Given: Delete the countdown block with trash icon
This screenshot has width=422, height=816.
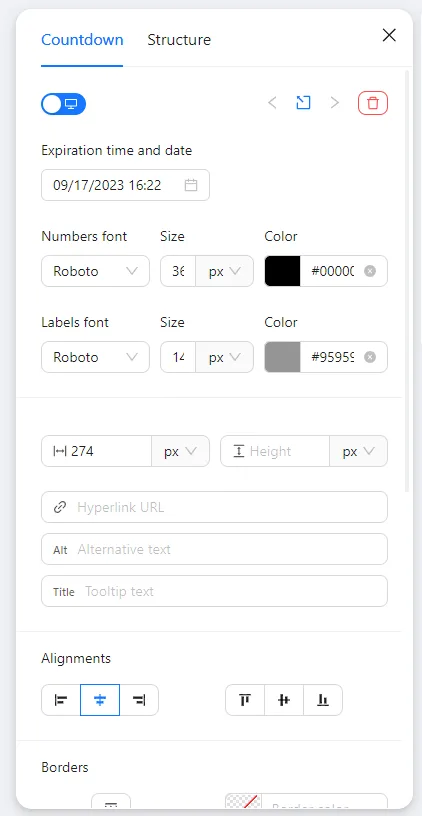Looking at the screenshot, I should [x=373, y=103].
